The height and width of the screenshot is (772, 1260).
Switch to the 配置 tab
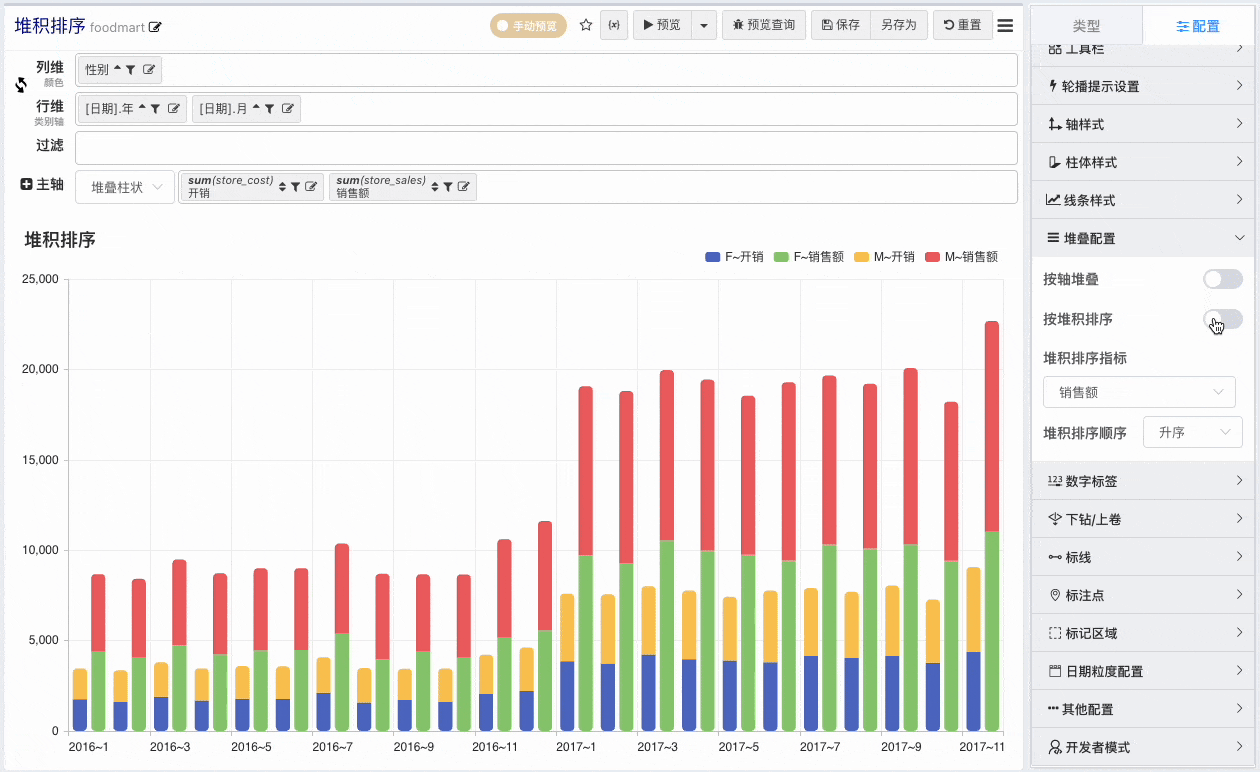click(x=1198, y=25)
